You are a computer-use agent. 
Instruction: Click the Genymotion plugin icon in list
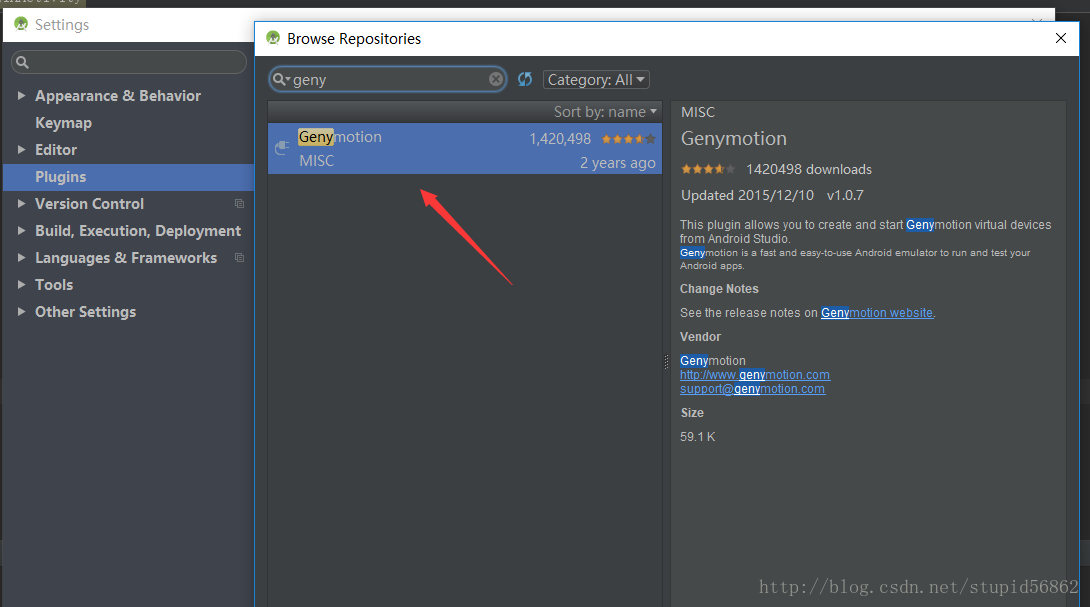282,147
